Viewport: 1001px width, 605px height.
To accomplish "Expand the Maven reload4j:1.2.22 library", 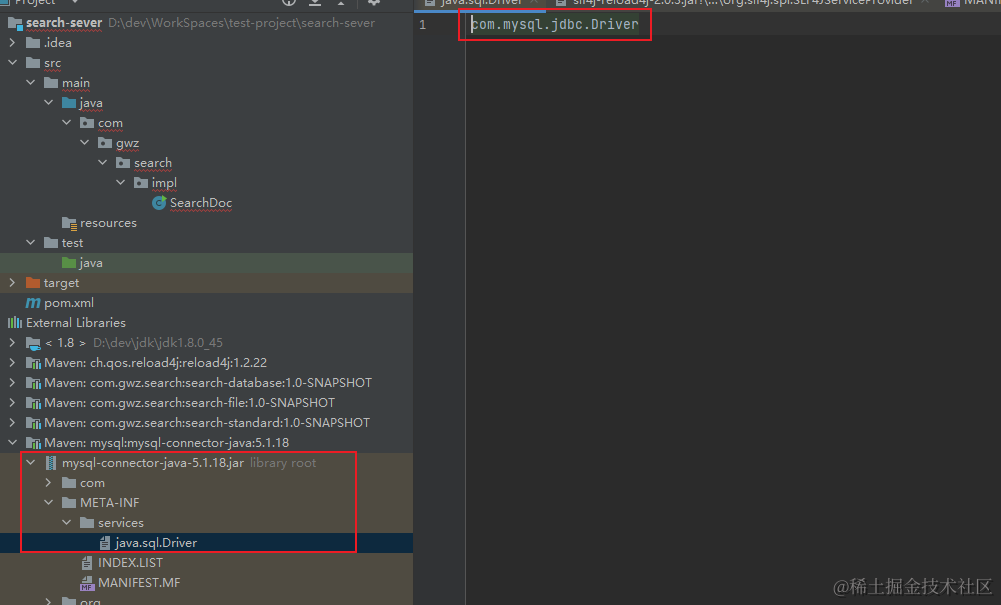I will [x=12, y=362].
